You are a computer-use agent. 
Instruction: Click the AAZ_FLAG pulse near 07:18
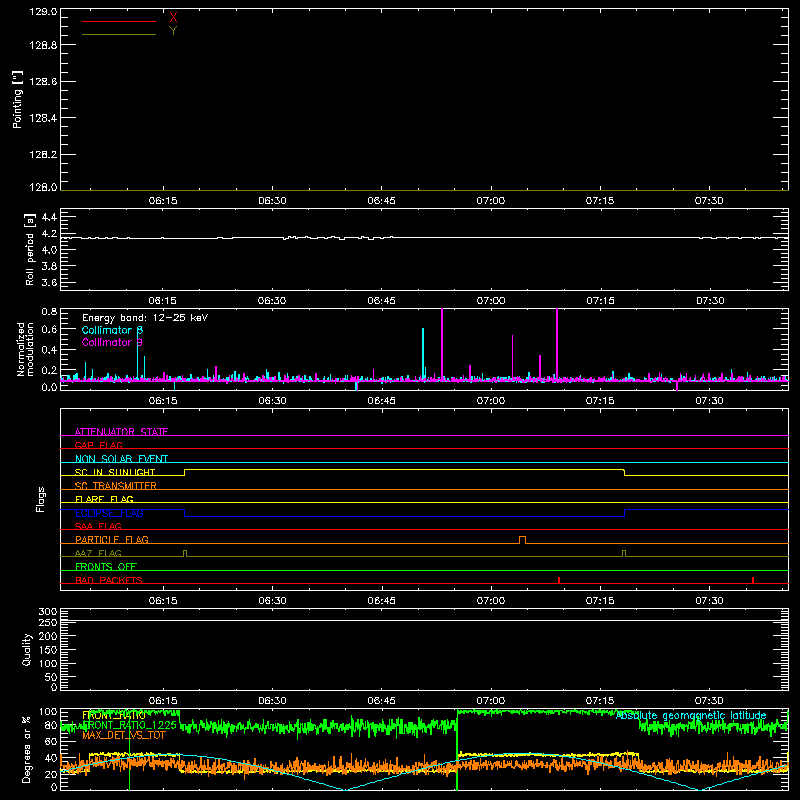(624, 554)
